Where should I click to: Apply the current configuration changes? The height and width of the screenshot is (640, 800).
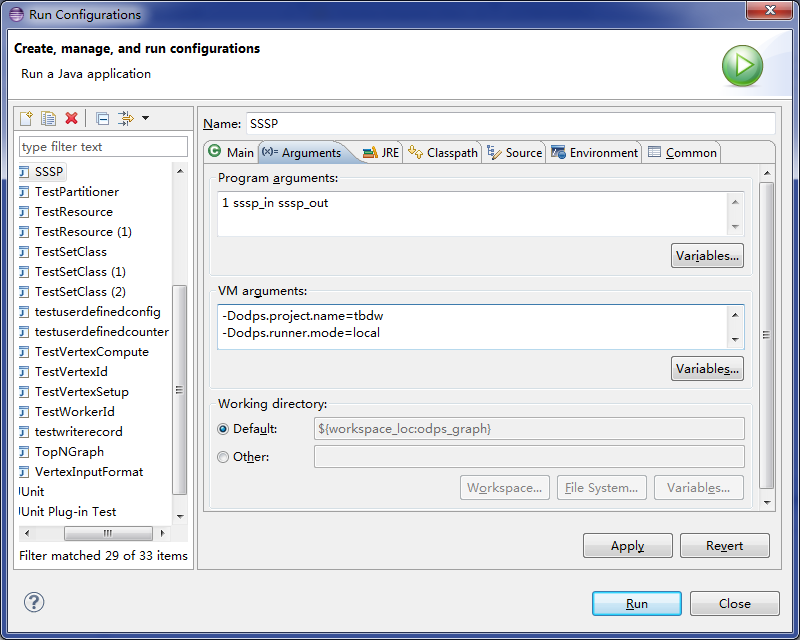coord(627,545)
